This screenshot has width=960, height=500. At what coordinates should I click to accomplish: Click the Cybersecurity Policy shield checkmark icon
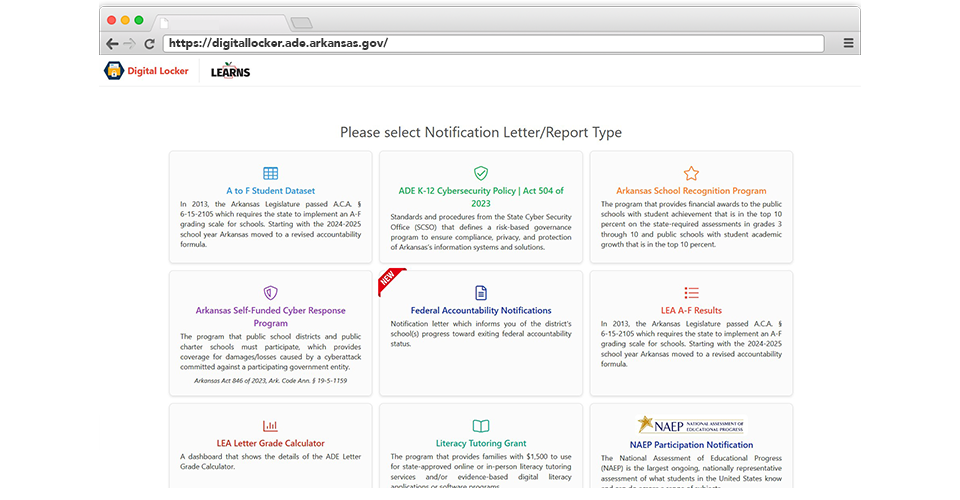(x=481, y=174)
